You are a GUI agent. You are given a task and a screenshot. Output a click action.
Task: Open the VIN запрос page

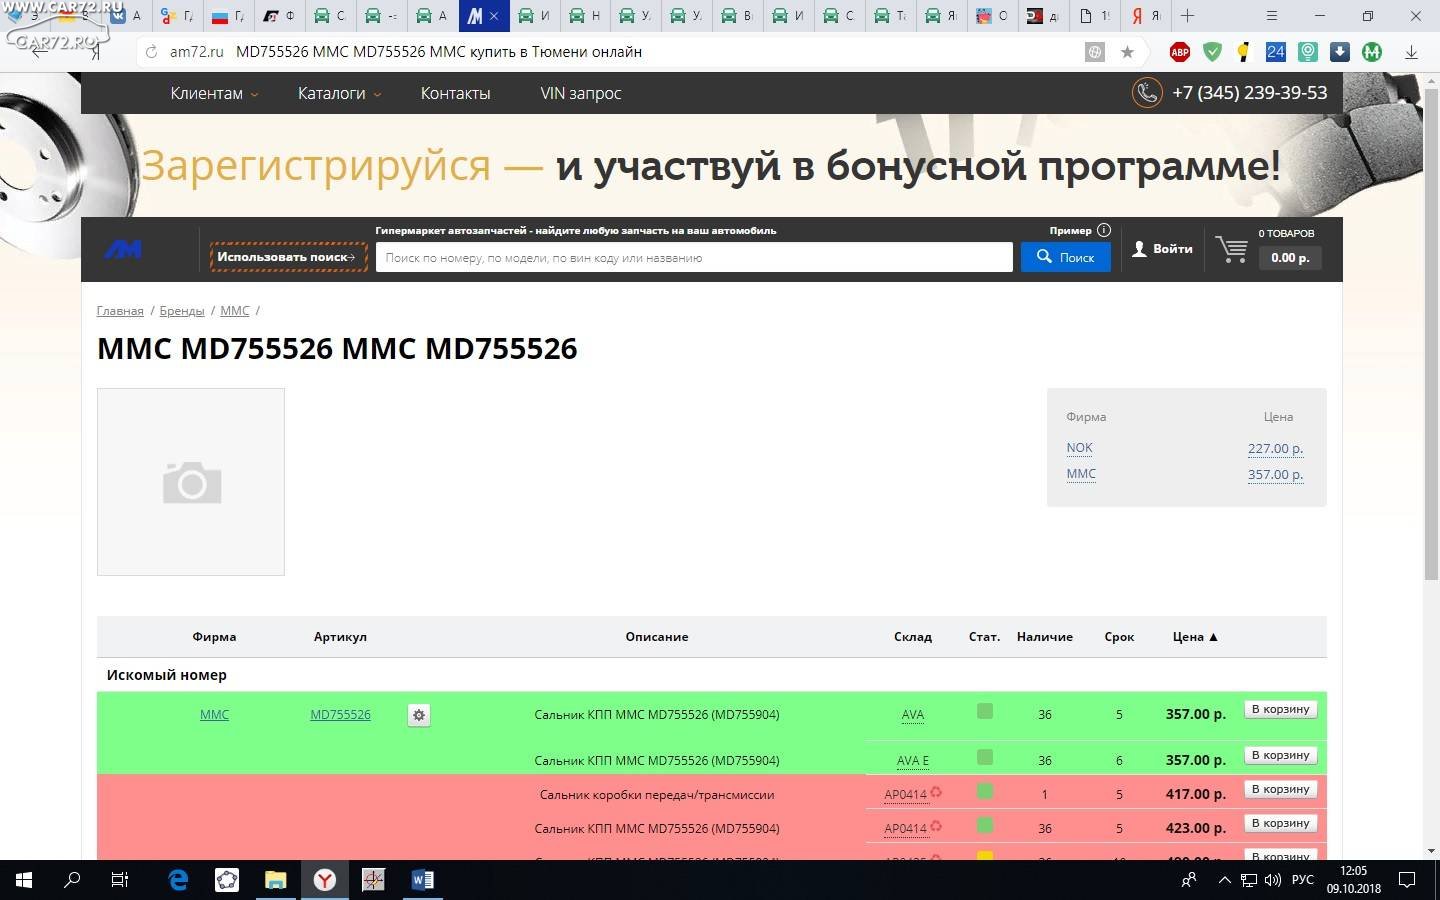point(581,93)
